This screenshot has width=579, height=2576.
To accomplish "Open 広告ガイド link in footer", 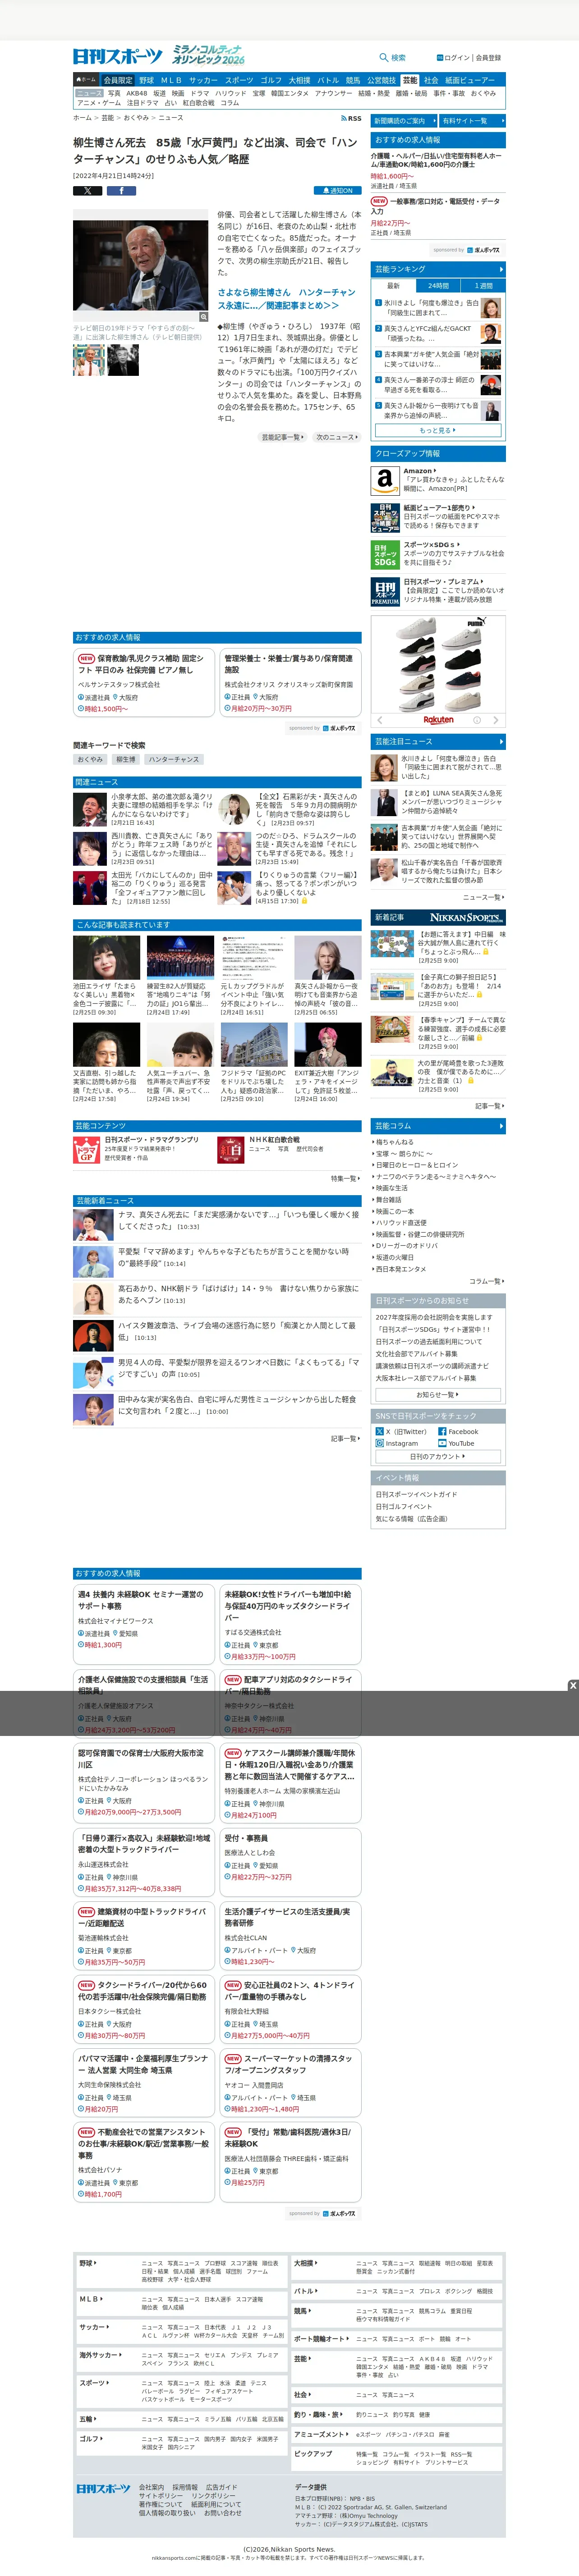I will click(222, 2487).
